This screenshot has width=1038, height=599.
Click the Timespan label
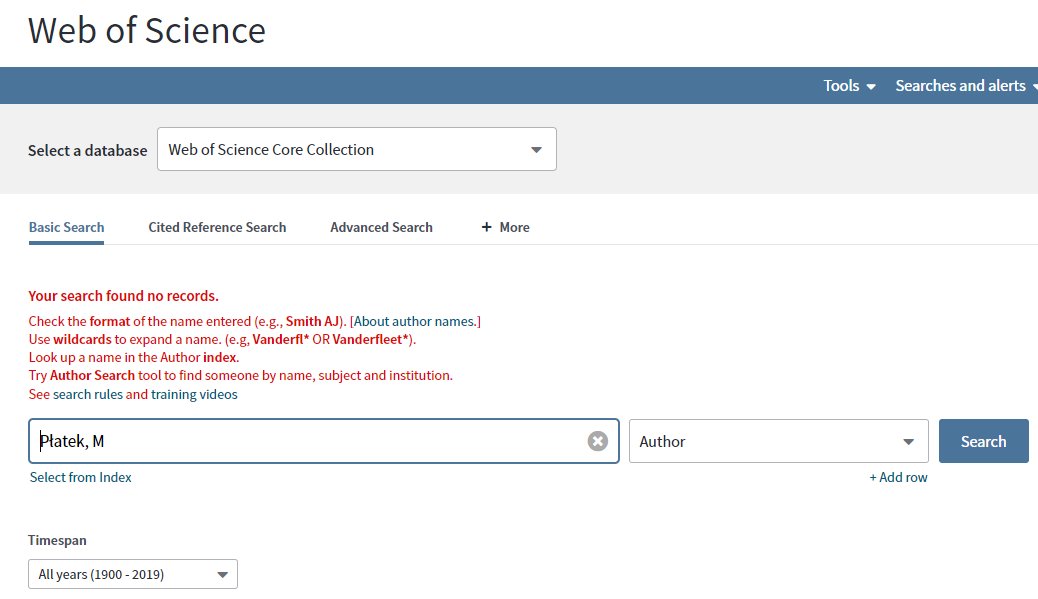[x=57, y=540]
